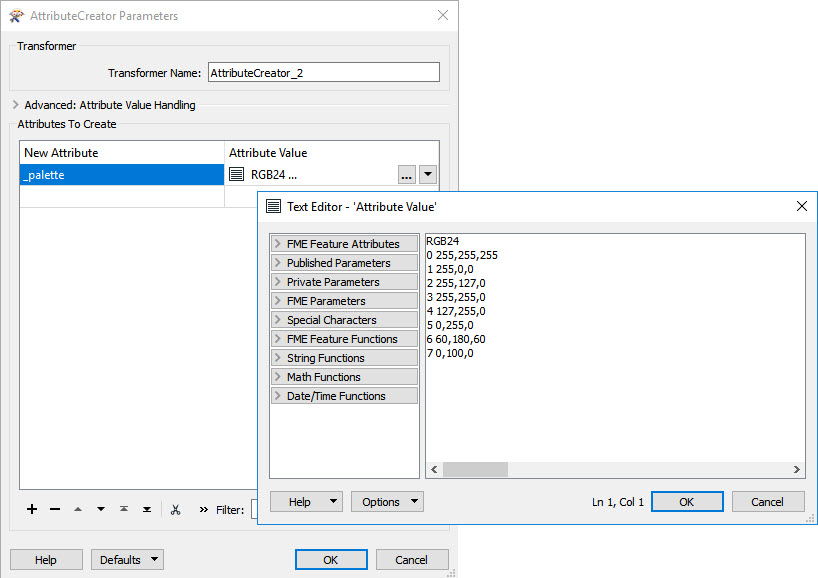818x578 pixels.
Task: Close the AttributeCreator Parameters window
Action: (x=443, y=15)
